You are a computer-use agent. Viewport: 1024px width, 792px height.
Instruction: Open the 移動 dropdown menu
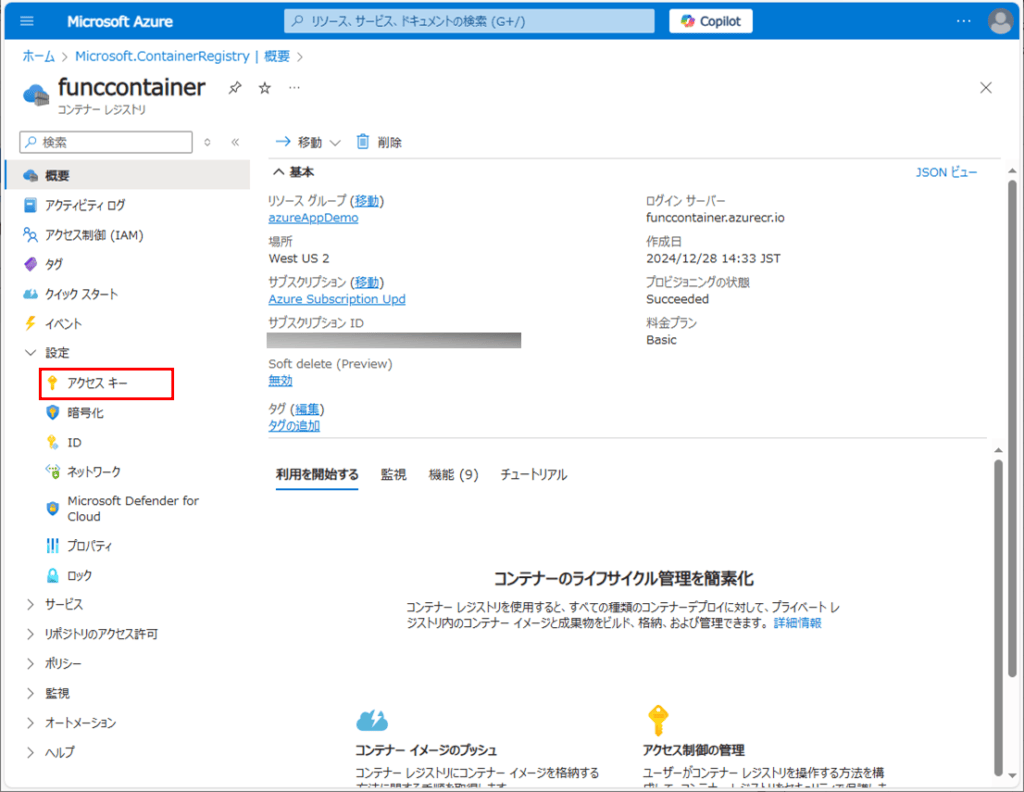(x=306, y=141)
